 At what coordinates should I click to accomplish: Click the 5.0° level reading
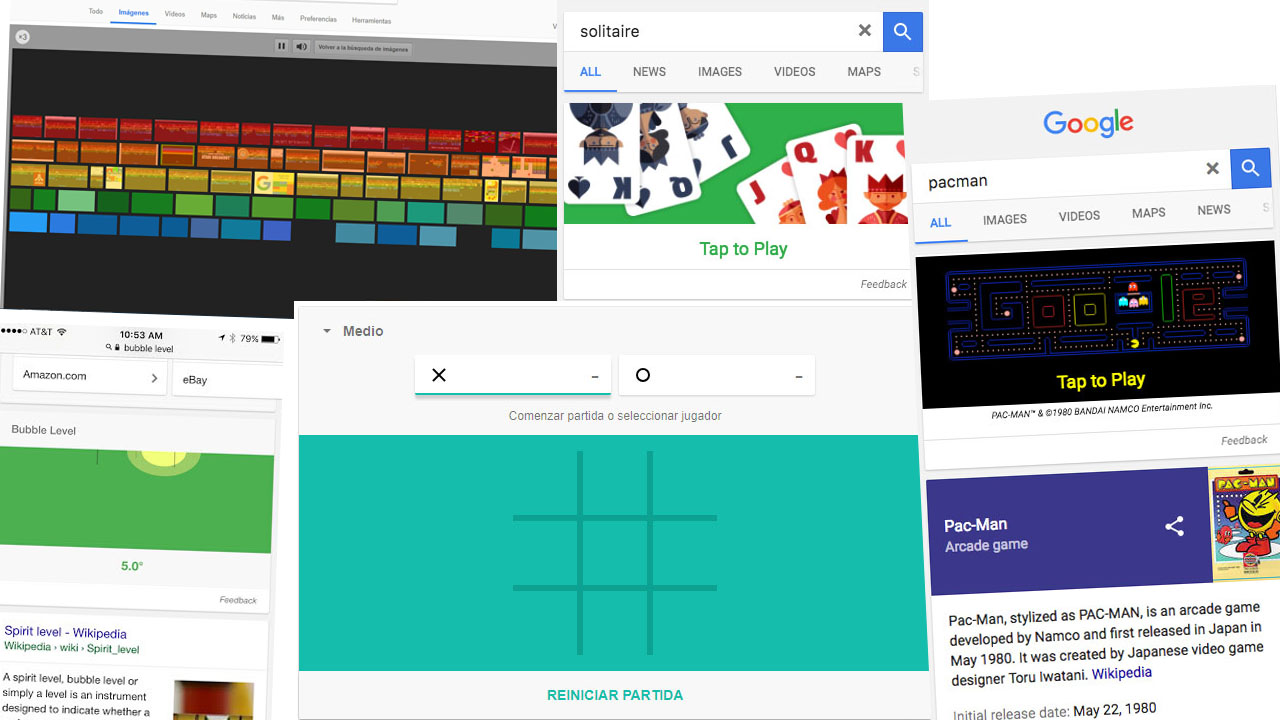point(132,566)
